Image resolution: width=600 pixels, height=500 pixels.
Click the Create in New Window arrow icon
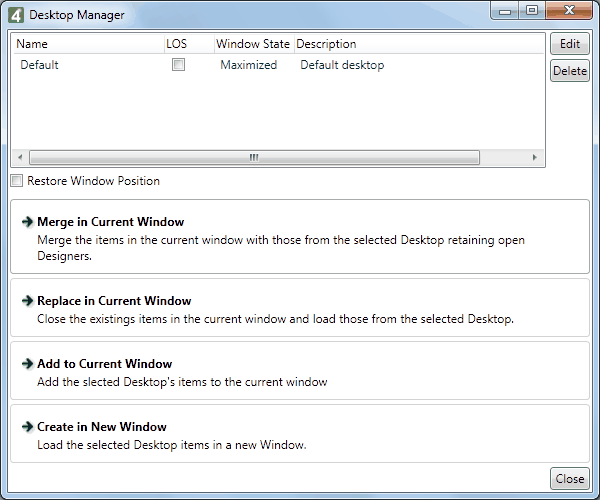(x=28, y=427)
